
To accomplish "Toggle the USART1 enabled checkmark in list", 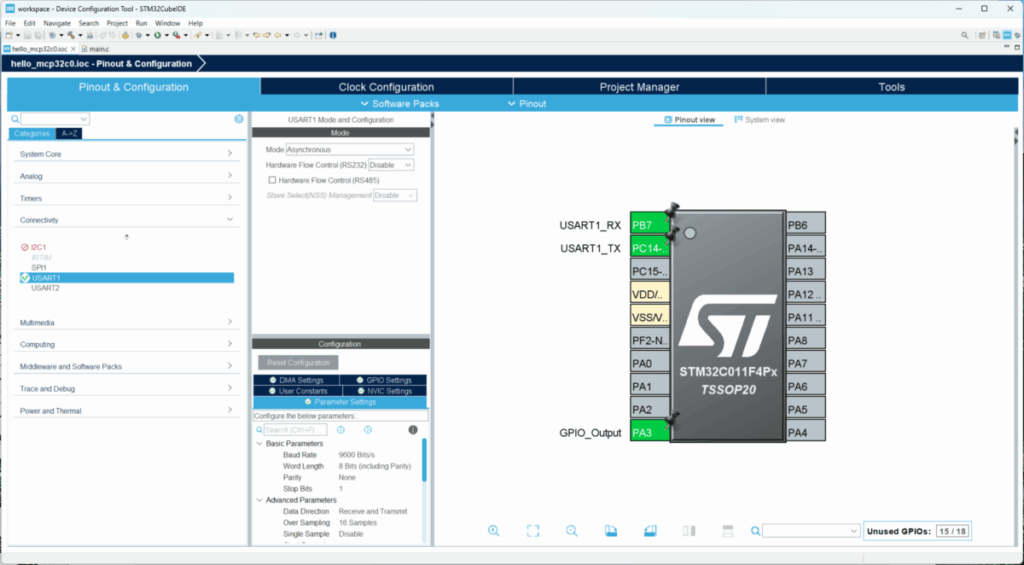I will [x=25, y=278].
